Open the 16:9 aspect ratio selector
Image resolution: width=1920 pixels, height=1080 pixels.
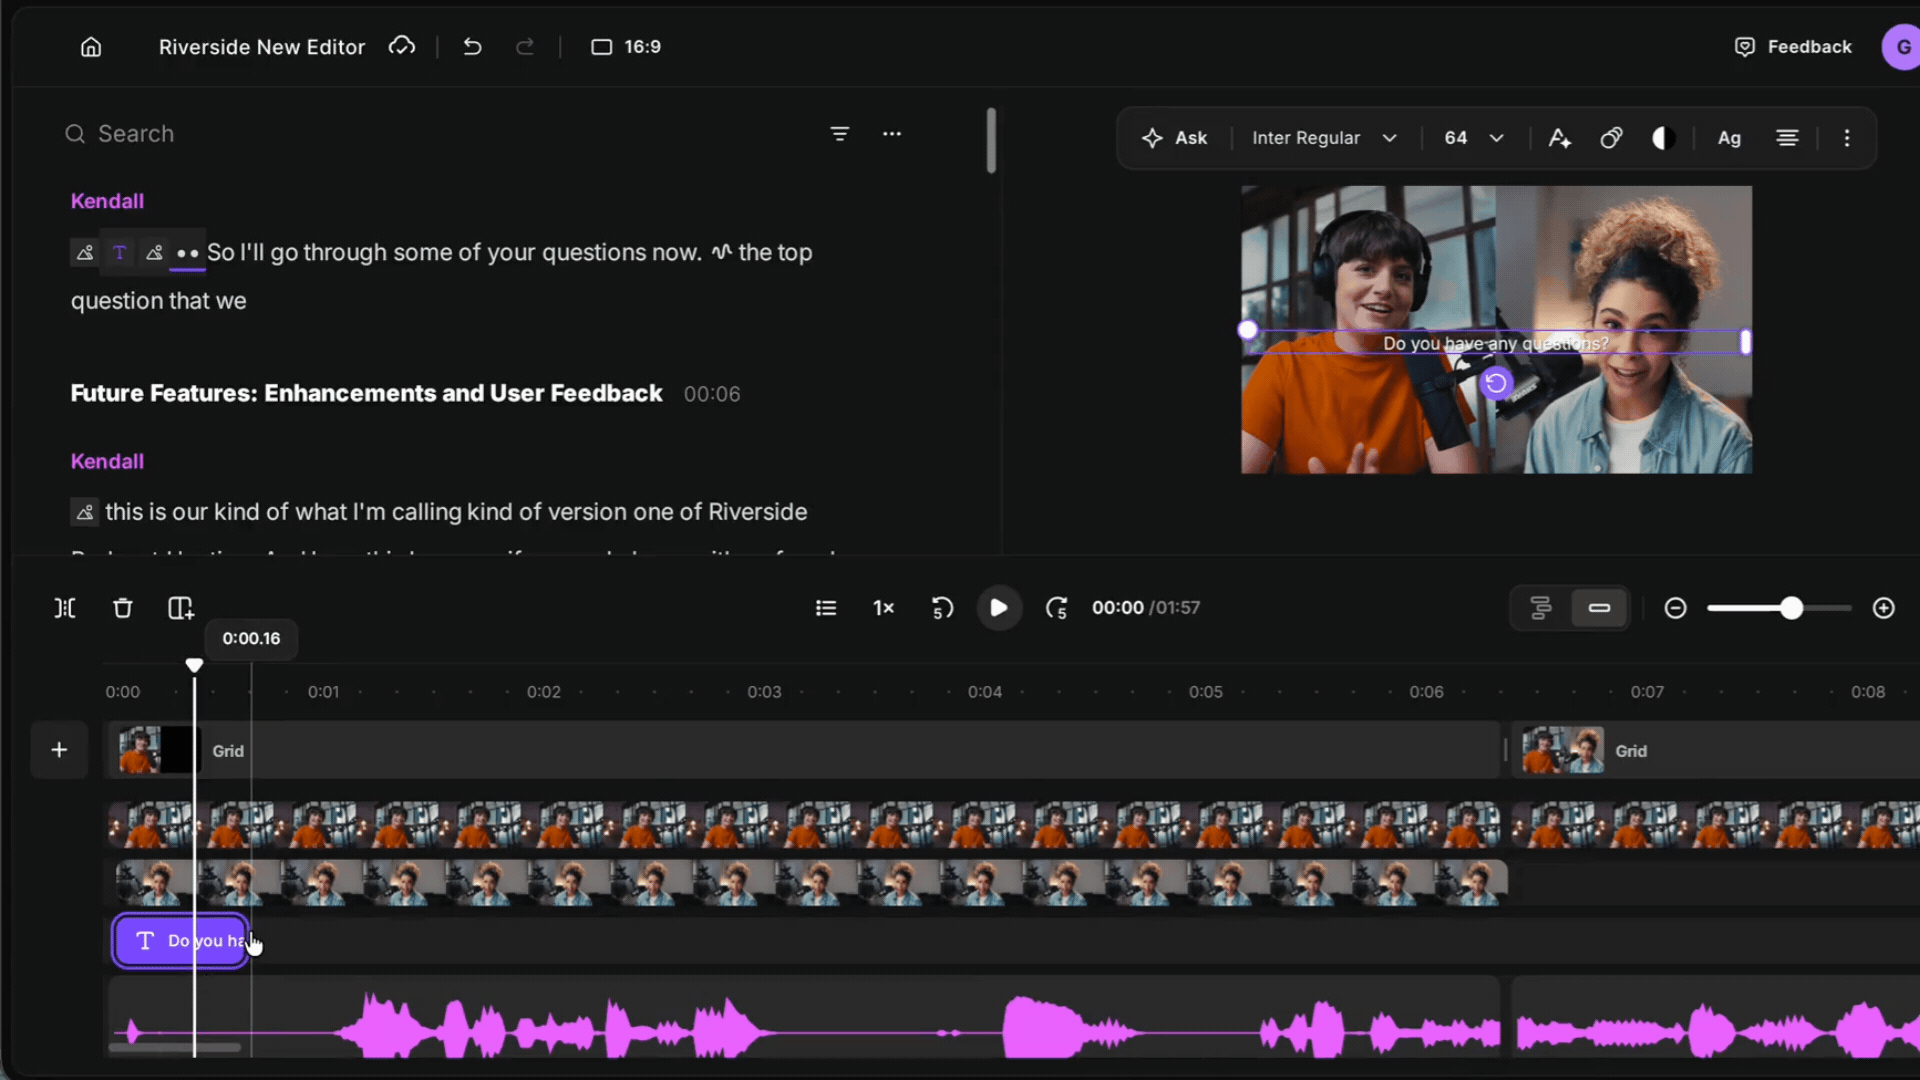(x=626, y=47)
